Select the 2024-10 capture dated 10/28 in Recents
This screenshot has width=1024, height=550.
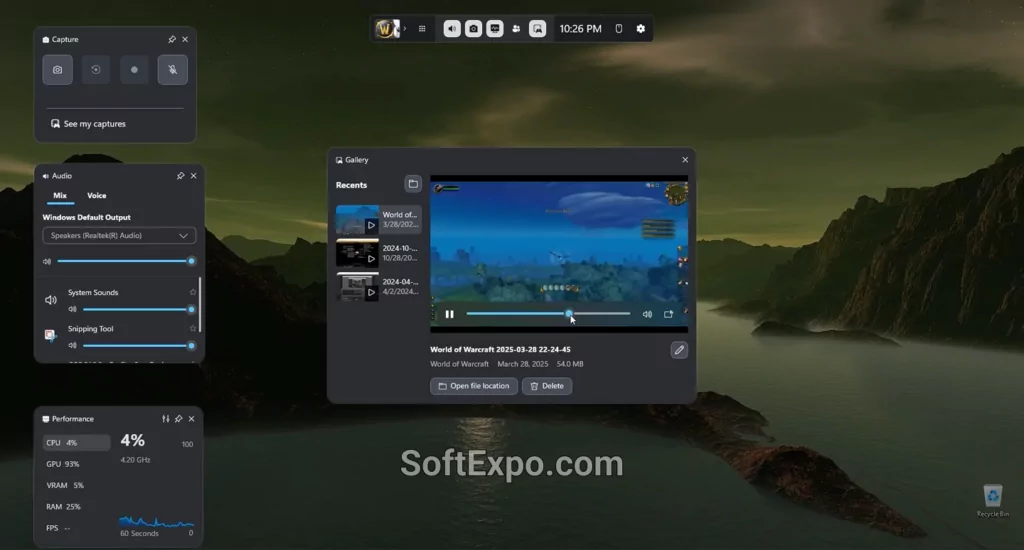click(x=378, y=253)
